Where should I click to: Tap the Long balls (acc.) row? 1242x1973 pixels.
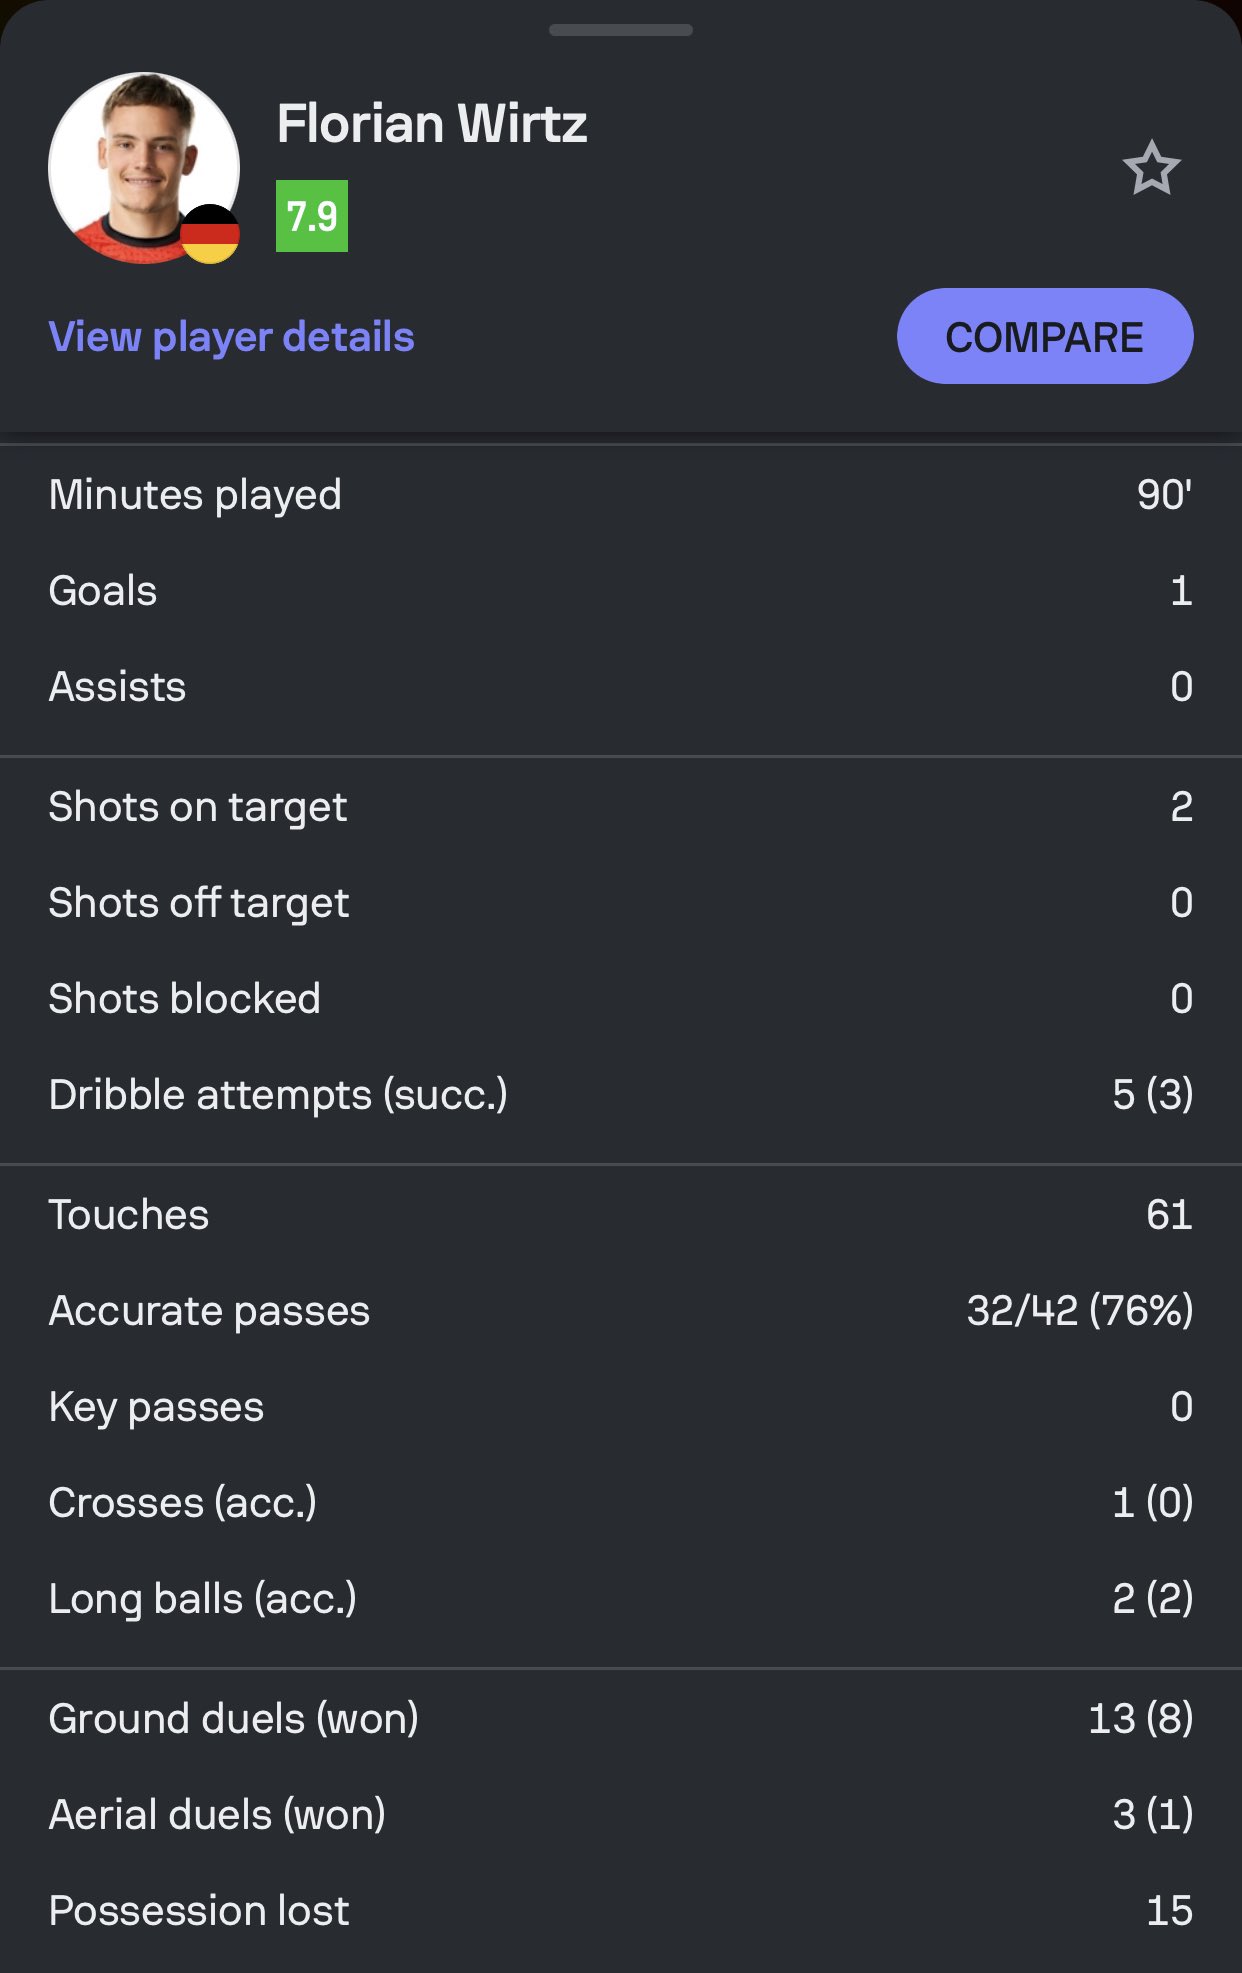tap(621, 1599)
